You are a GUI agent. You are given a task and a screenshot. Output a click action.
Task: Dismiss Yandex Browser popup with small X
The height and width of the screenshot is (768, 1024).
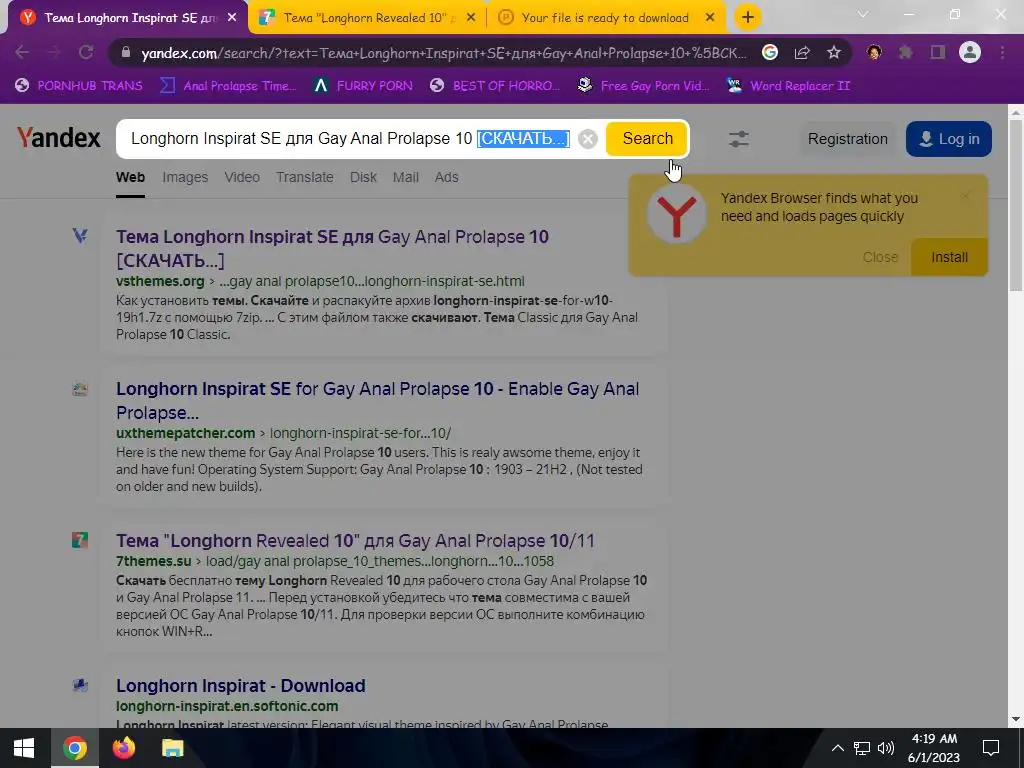pyautogui.click(x=966, y=196)
